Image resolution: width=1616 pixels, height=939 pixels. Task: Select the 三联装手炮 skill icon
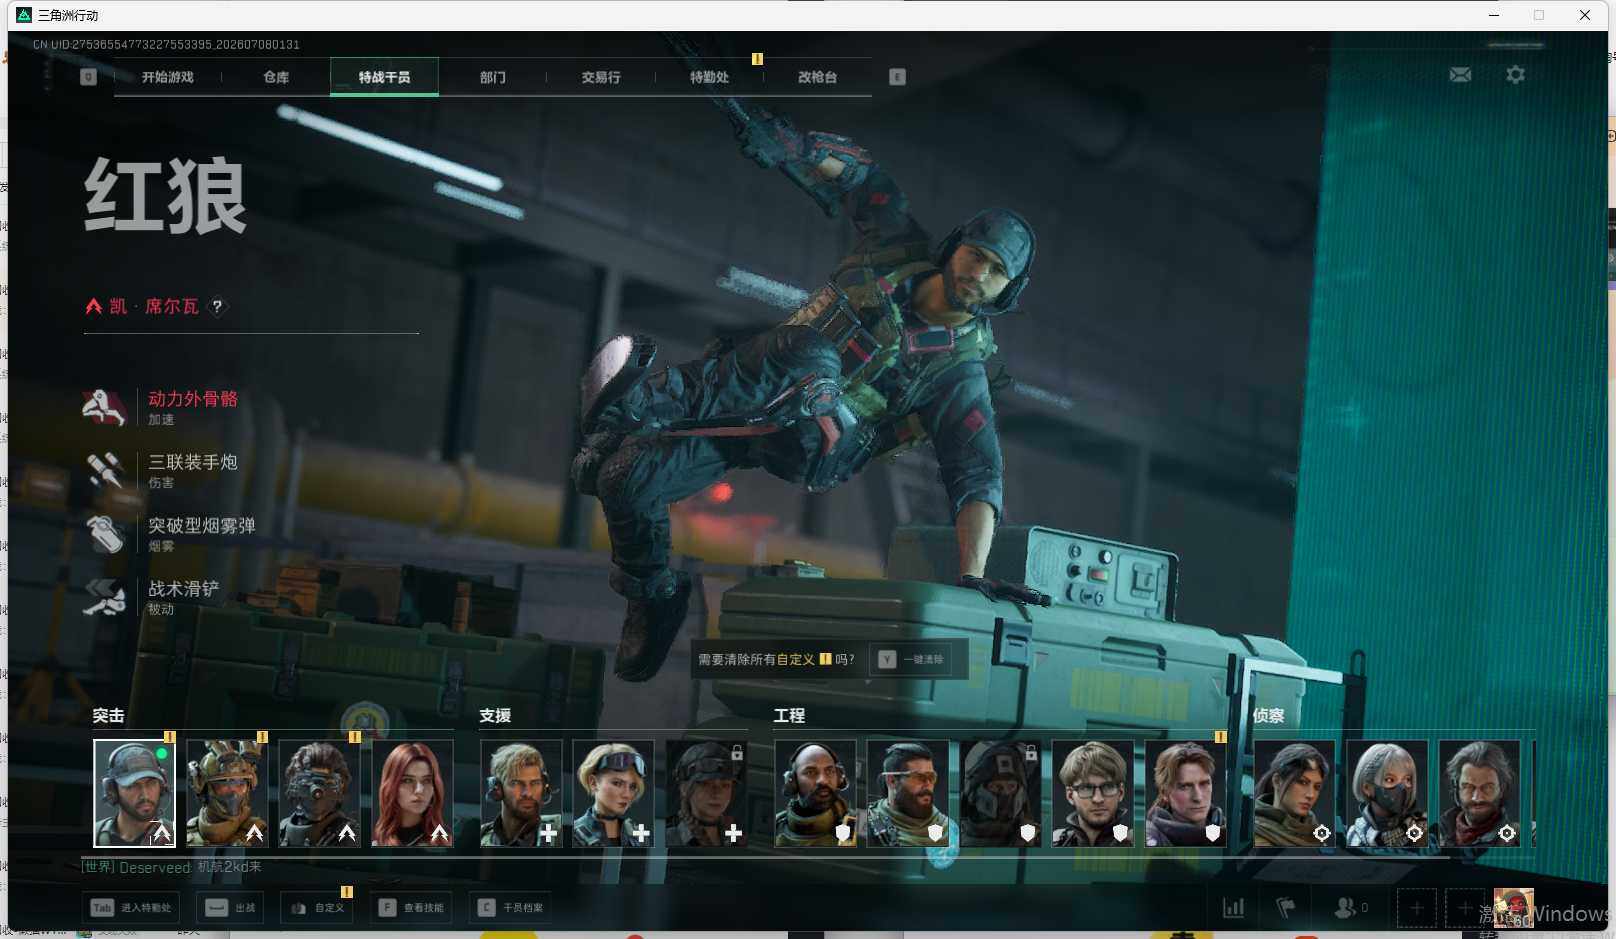click(104, 470)
